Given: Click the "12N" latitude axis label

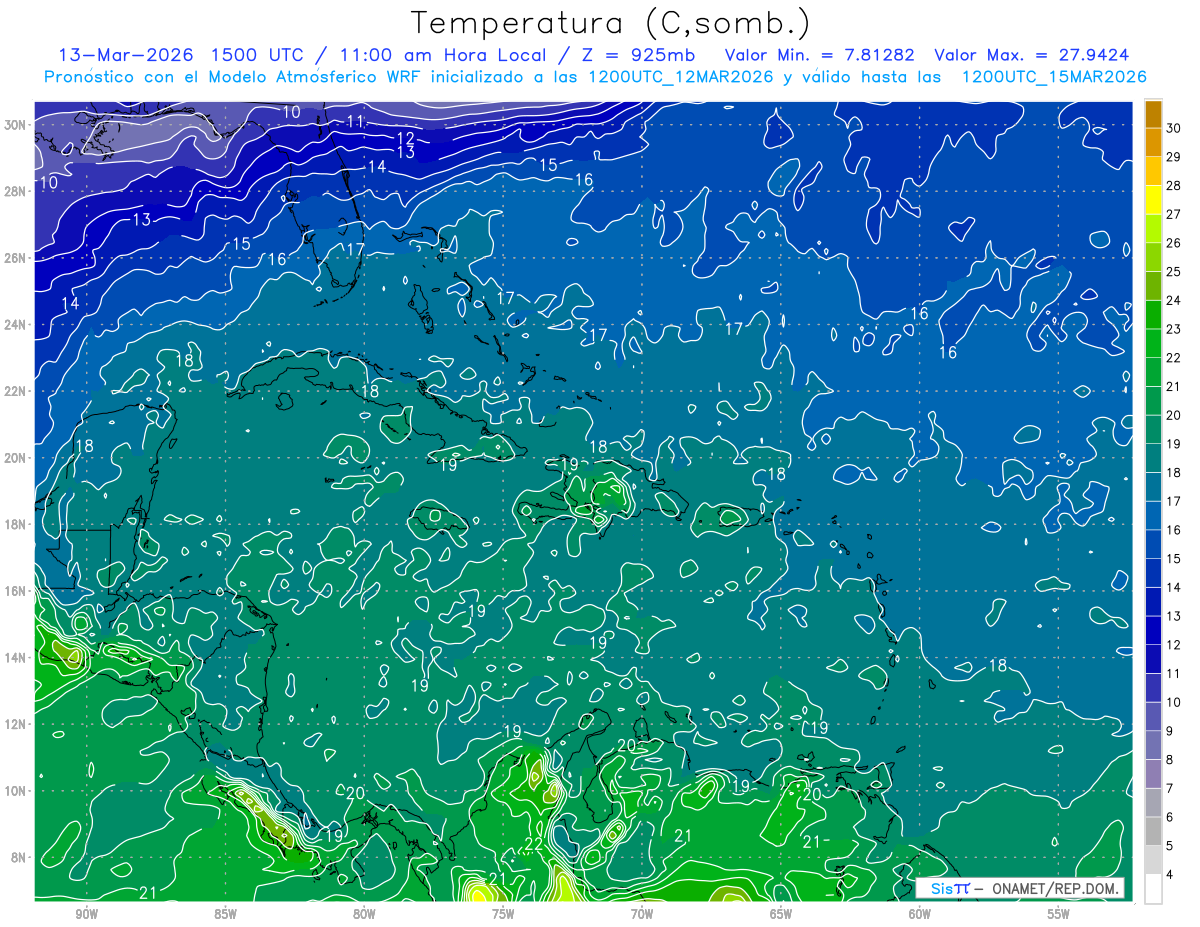Looking at the screenshot, I should coord(14,724).
